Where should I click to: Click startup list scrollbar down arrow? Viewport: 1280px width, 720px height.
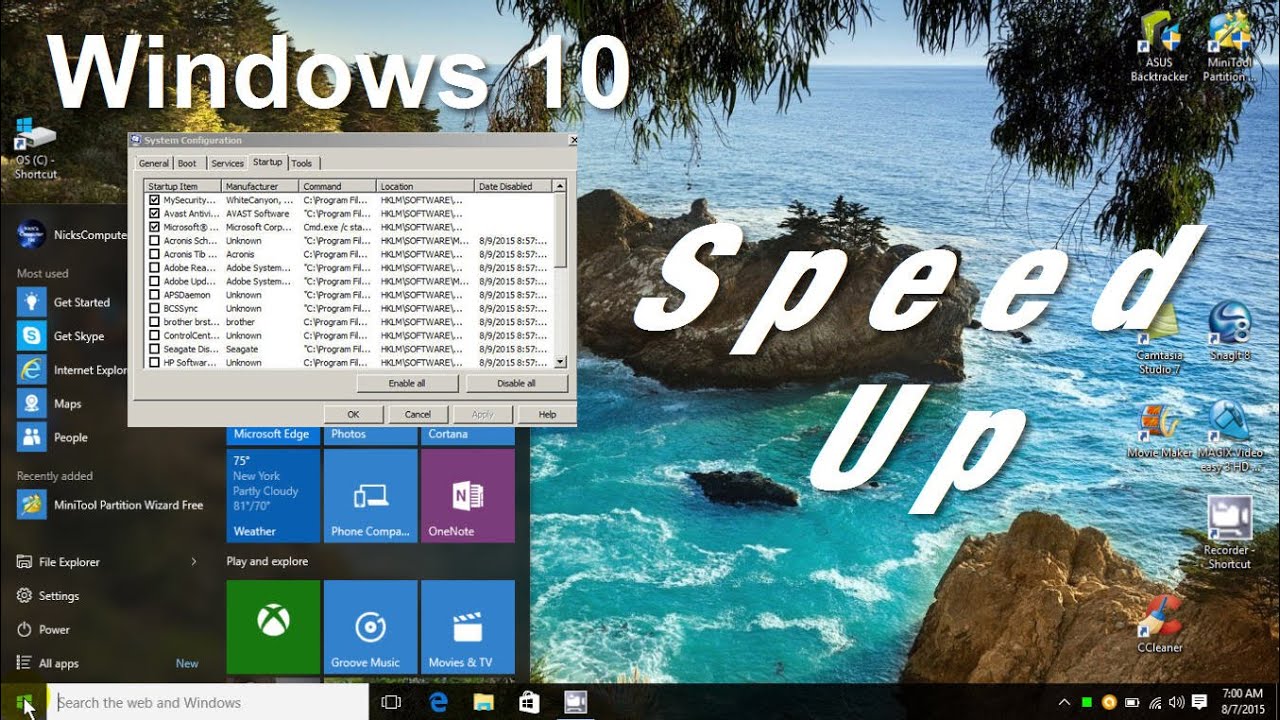[560, 362]
